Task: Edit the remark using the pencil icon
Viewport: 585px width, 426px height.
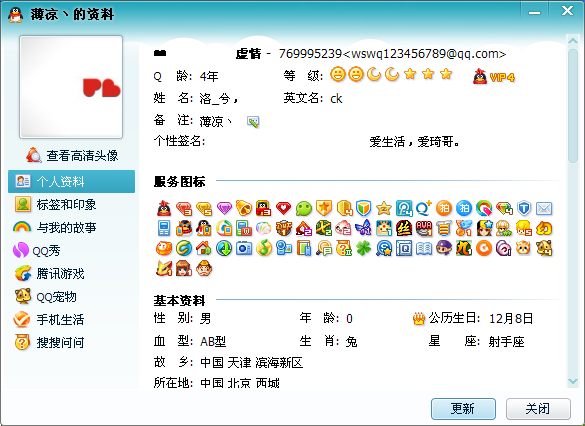Action: click(x=253, y=122)
